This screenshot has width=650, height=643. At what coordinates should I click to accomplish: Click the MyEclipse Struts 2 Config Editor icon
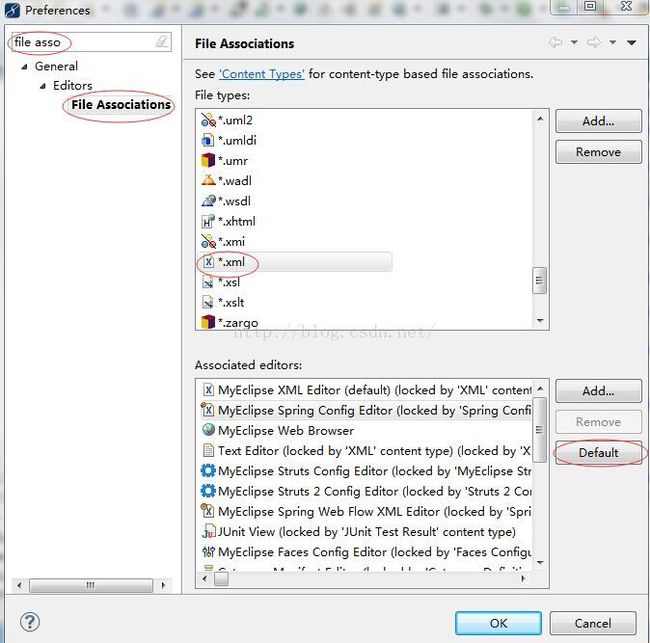[208, 491]
